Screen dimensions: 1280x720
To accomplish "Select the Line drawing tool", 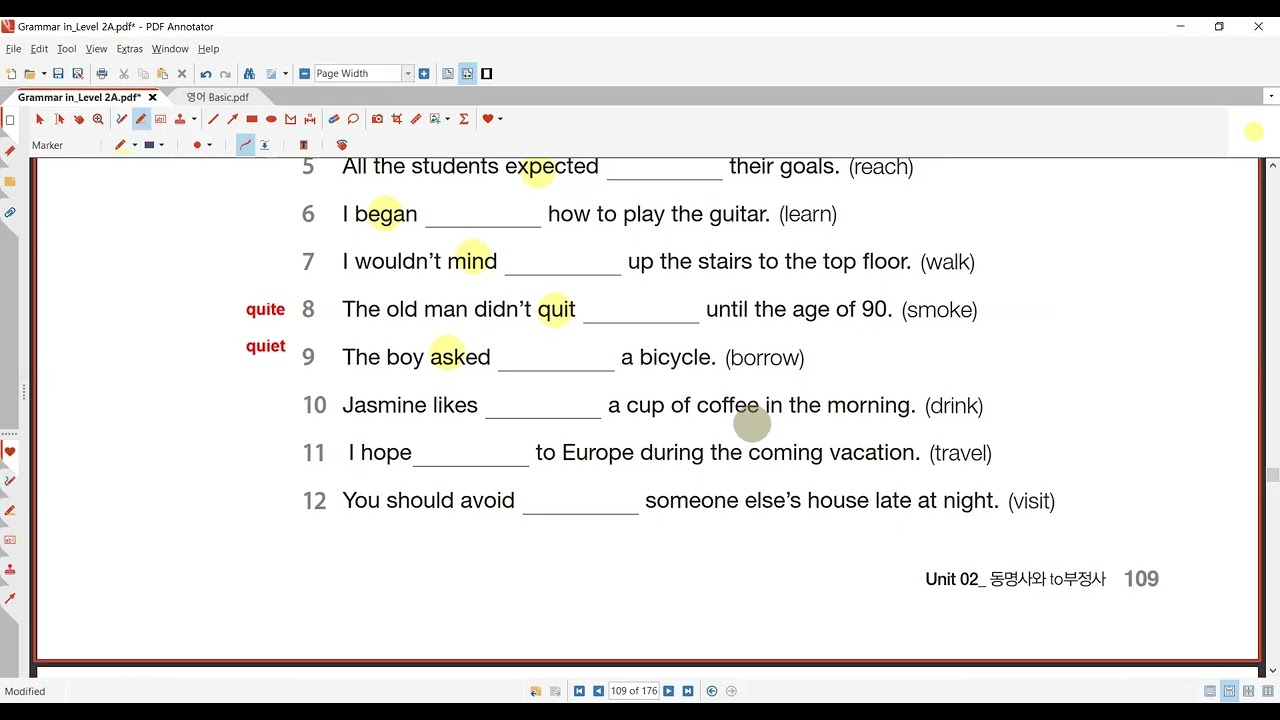I will (x=213, y=119).
